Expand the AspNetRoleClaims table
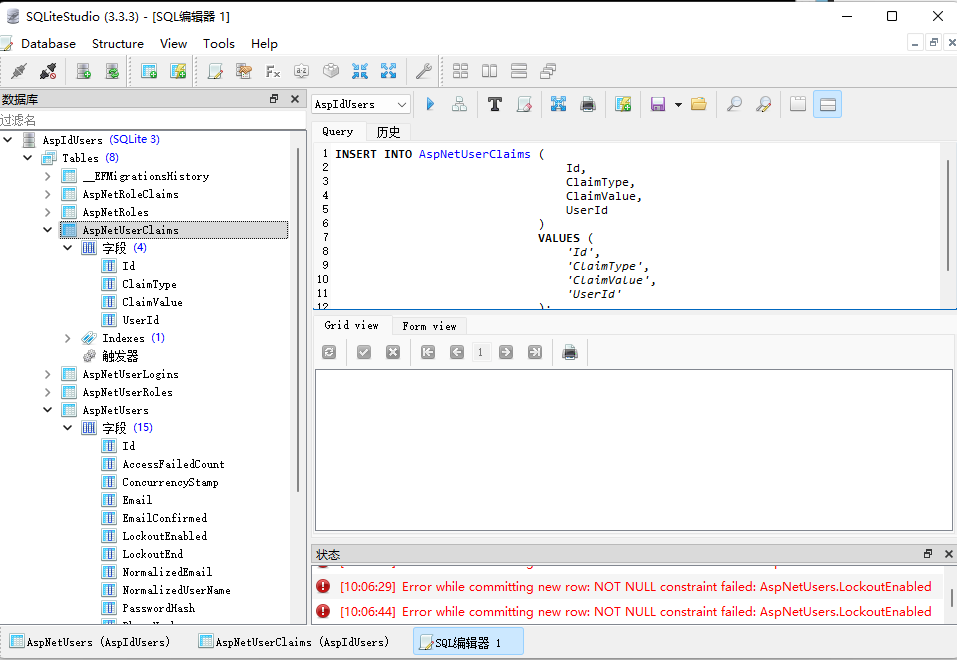The height and width of the screenshot is (660, 957). [48, 194]
